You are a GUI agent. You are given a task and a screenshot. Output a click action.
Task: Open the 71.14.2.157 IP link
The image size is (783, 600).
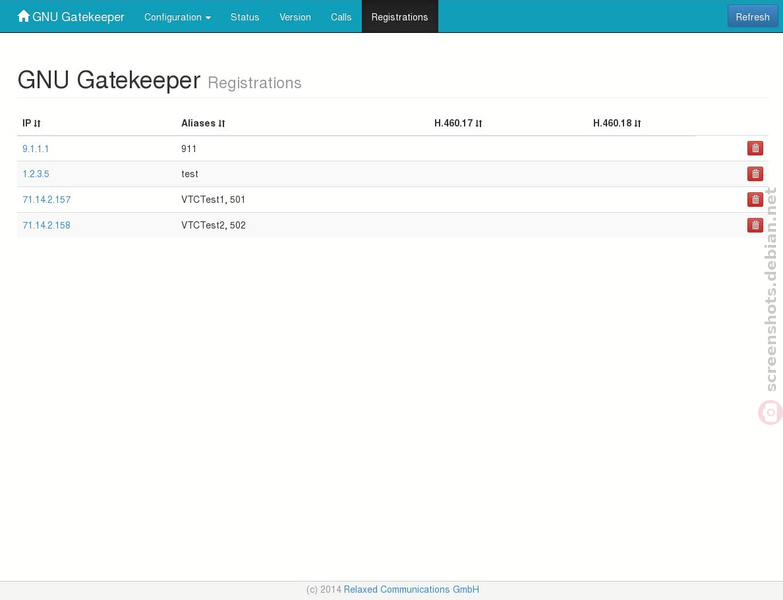[46, 200]
